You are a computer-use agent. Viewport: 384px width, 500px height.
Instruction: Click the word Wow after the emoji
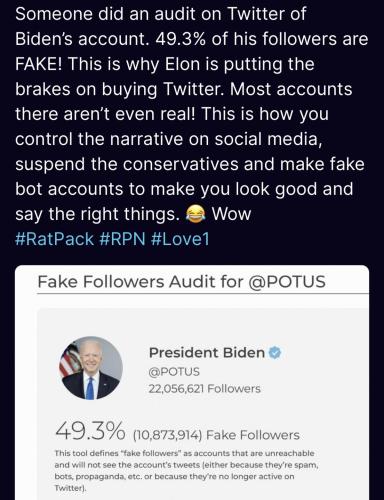click(x=231, y=214)
